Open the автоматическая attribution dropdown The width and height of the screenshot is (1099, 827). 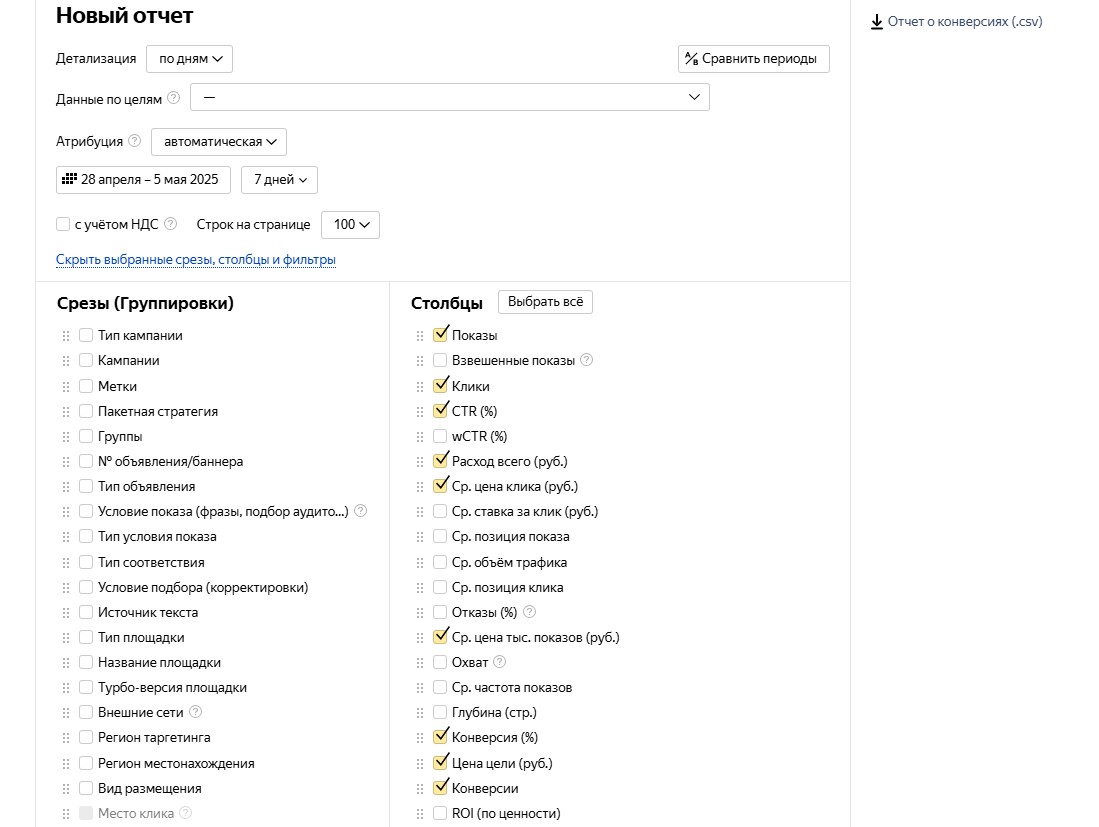(x=219, y=142)
